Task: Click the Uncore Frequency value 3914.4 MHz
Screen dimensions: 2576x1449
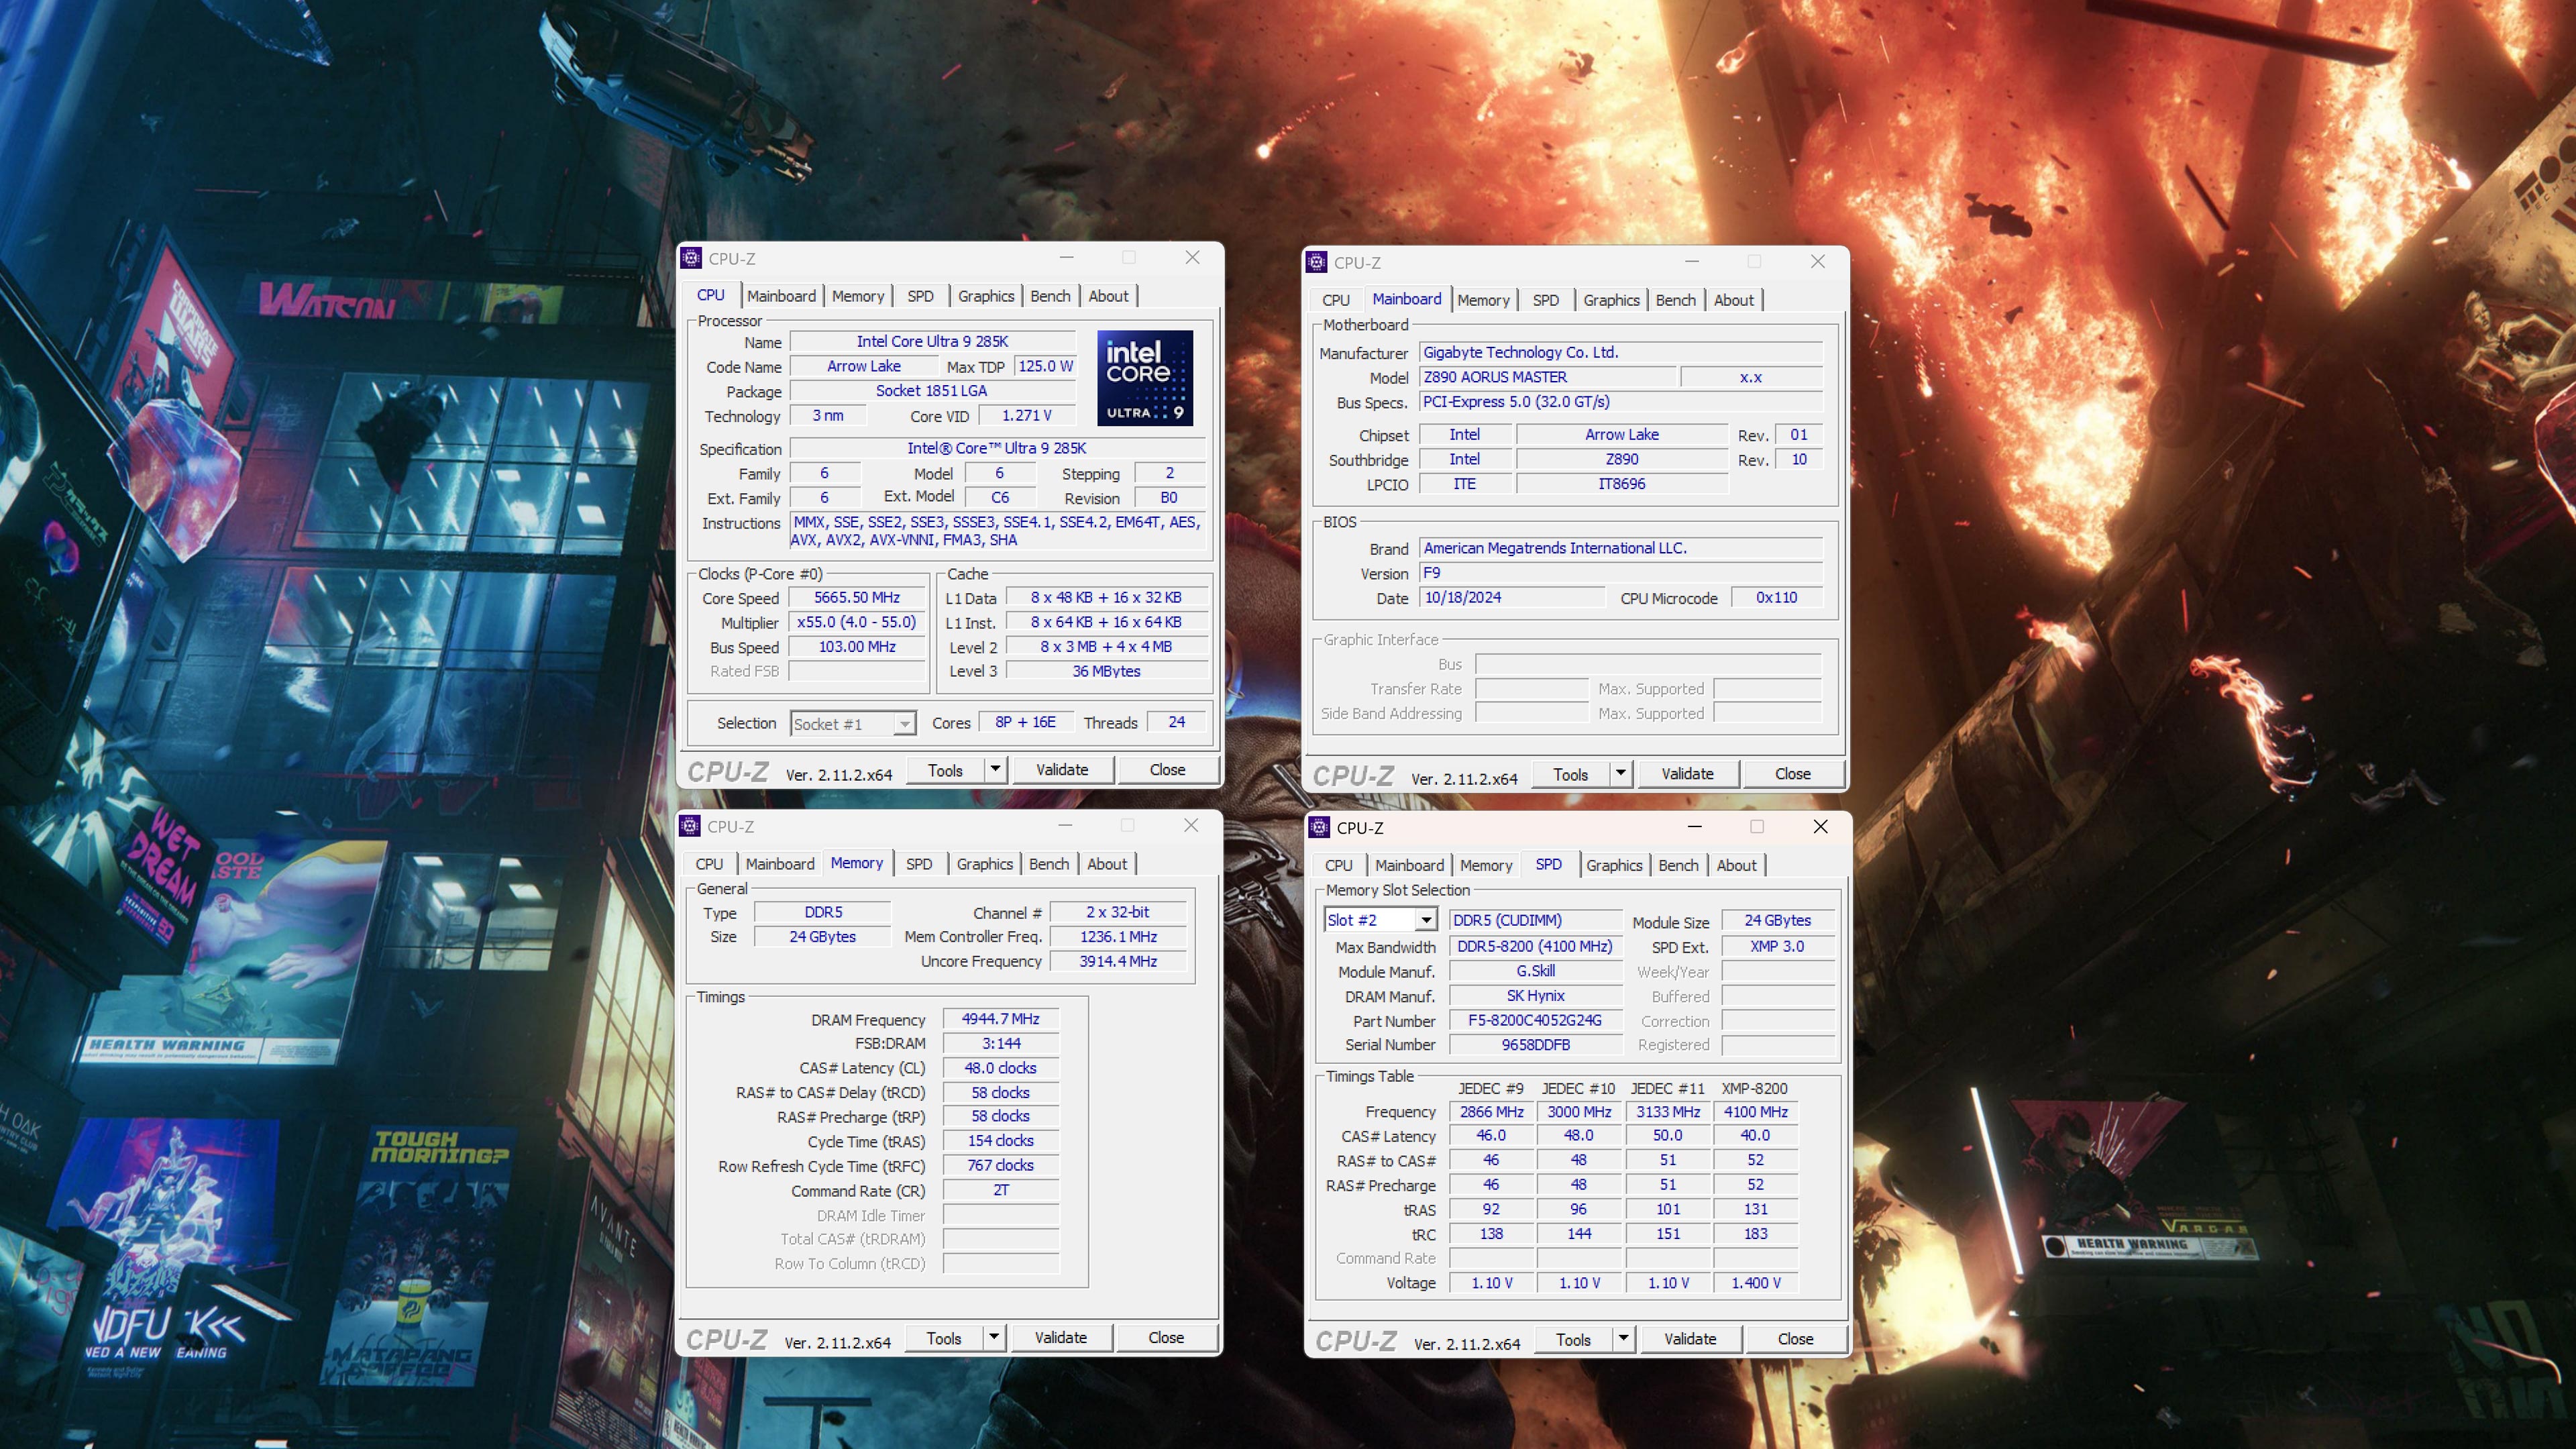Action: pos(1118,961)
